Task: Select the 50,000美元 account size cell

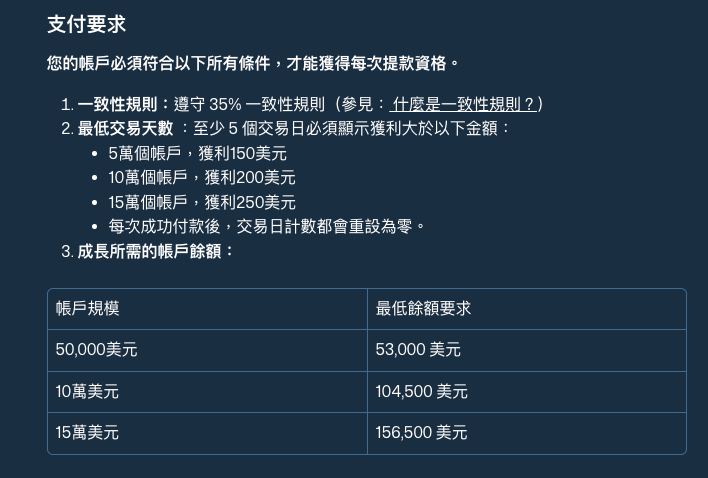Action: coord(97,350)
